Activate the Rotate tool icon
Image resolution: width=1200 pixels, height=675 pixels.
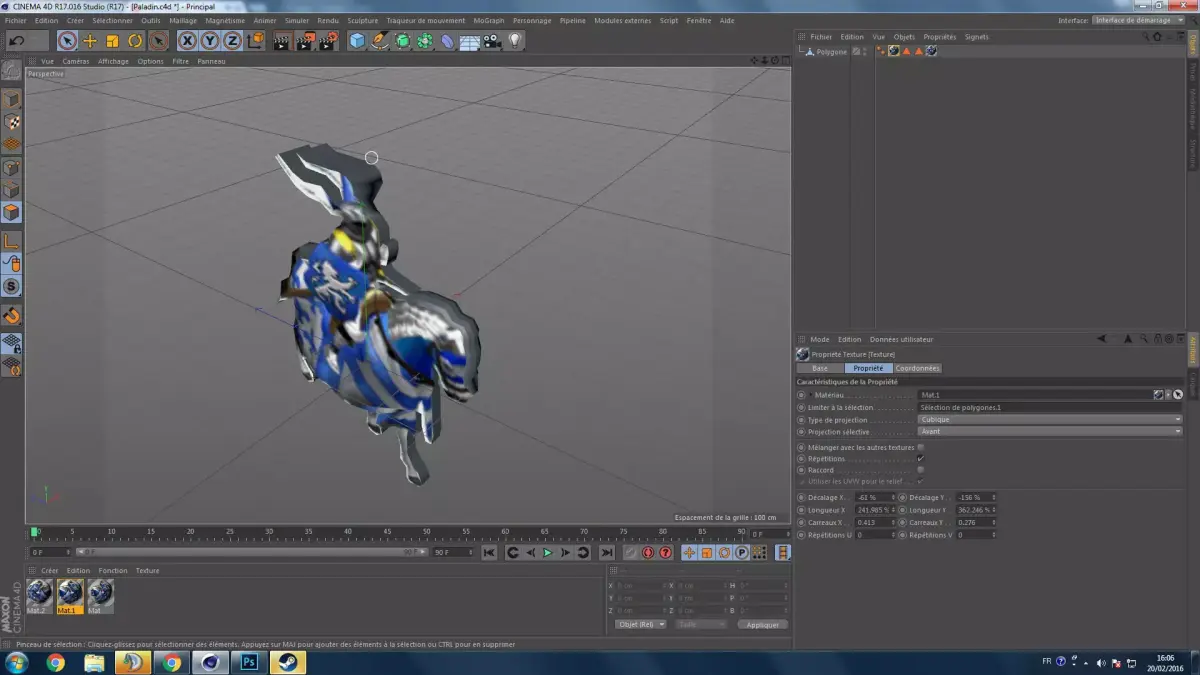[135, 41]
